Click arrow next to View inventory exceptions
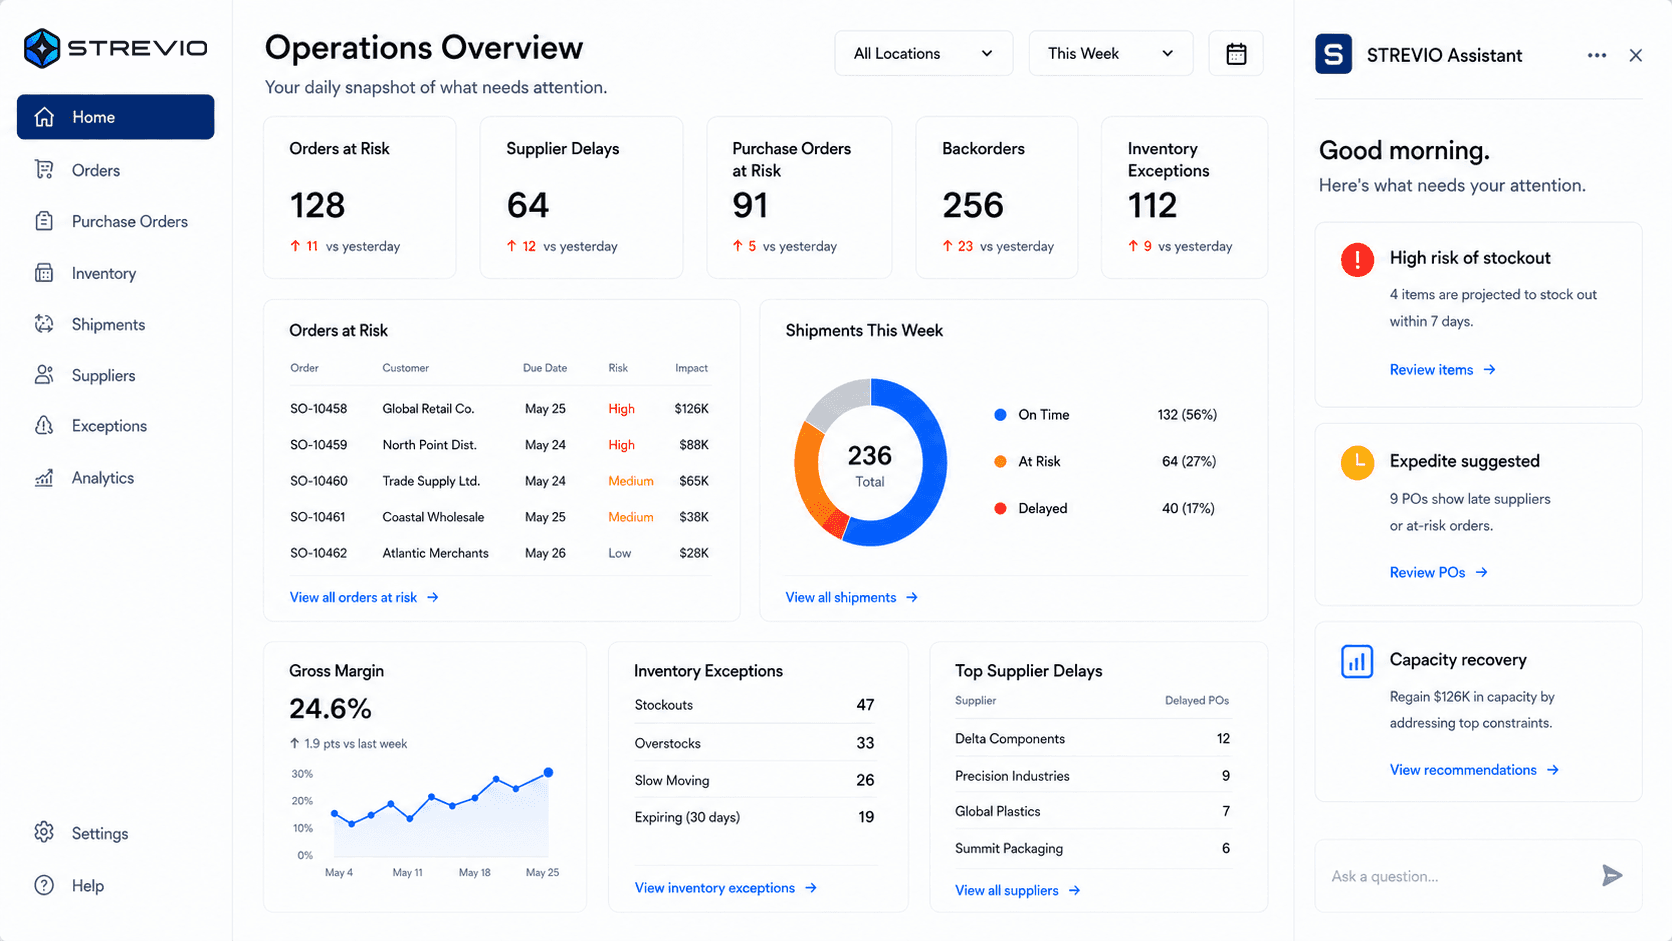The height and width of the screenshot is (941, 1672). [811, 888]
